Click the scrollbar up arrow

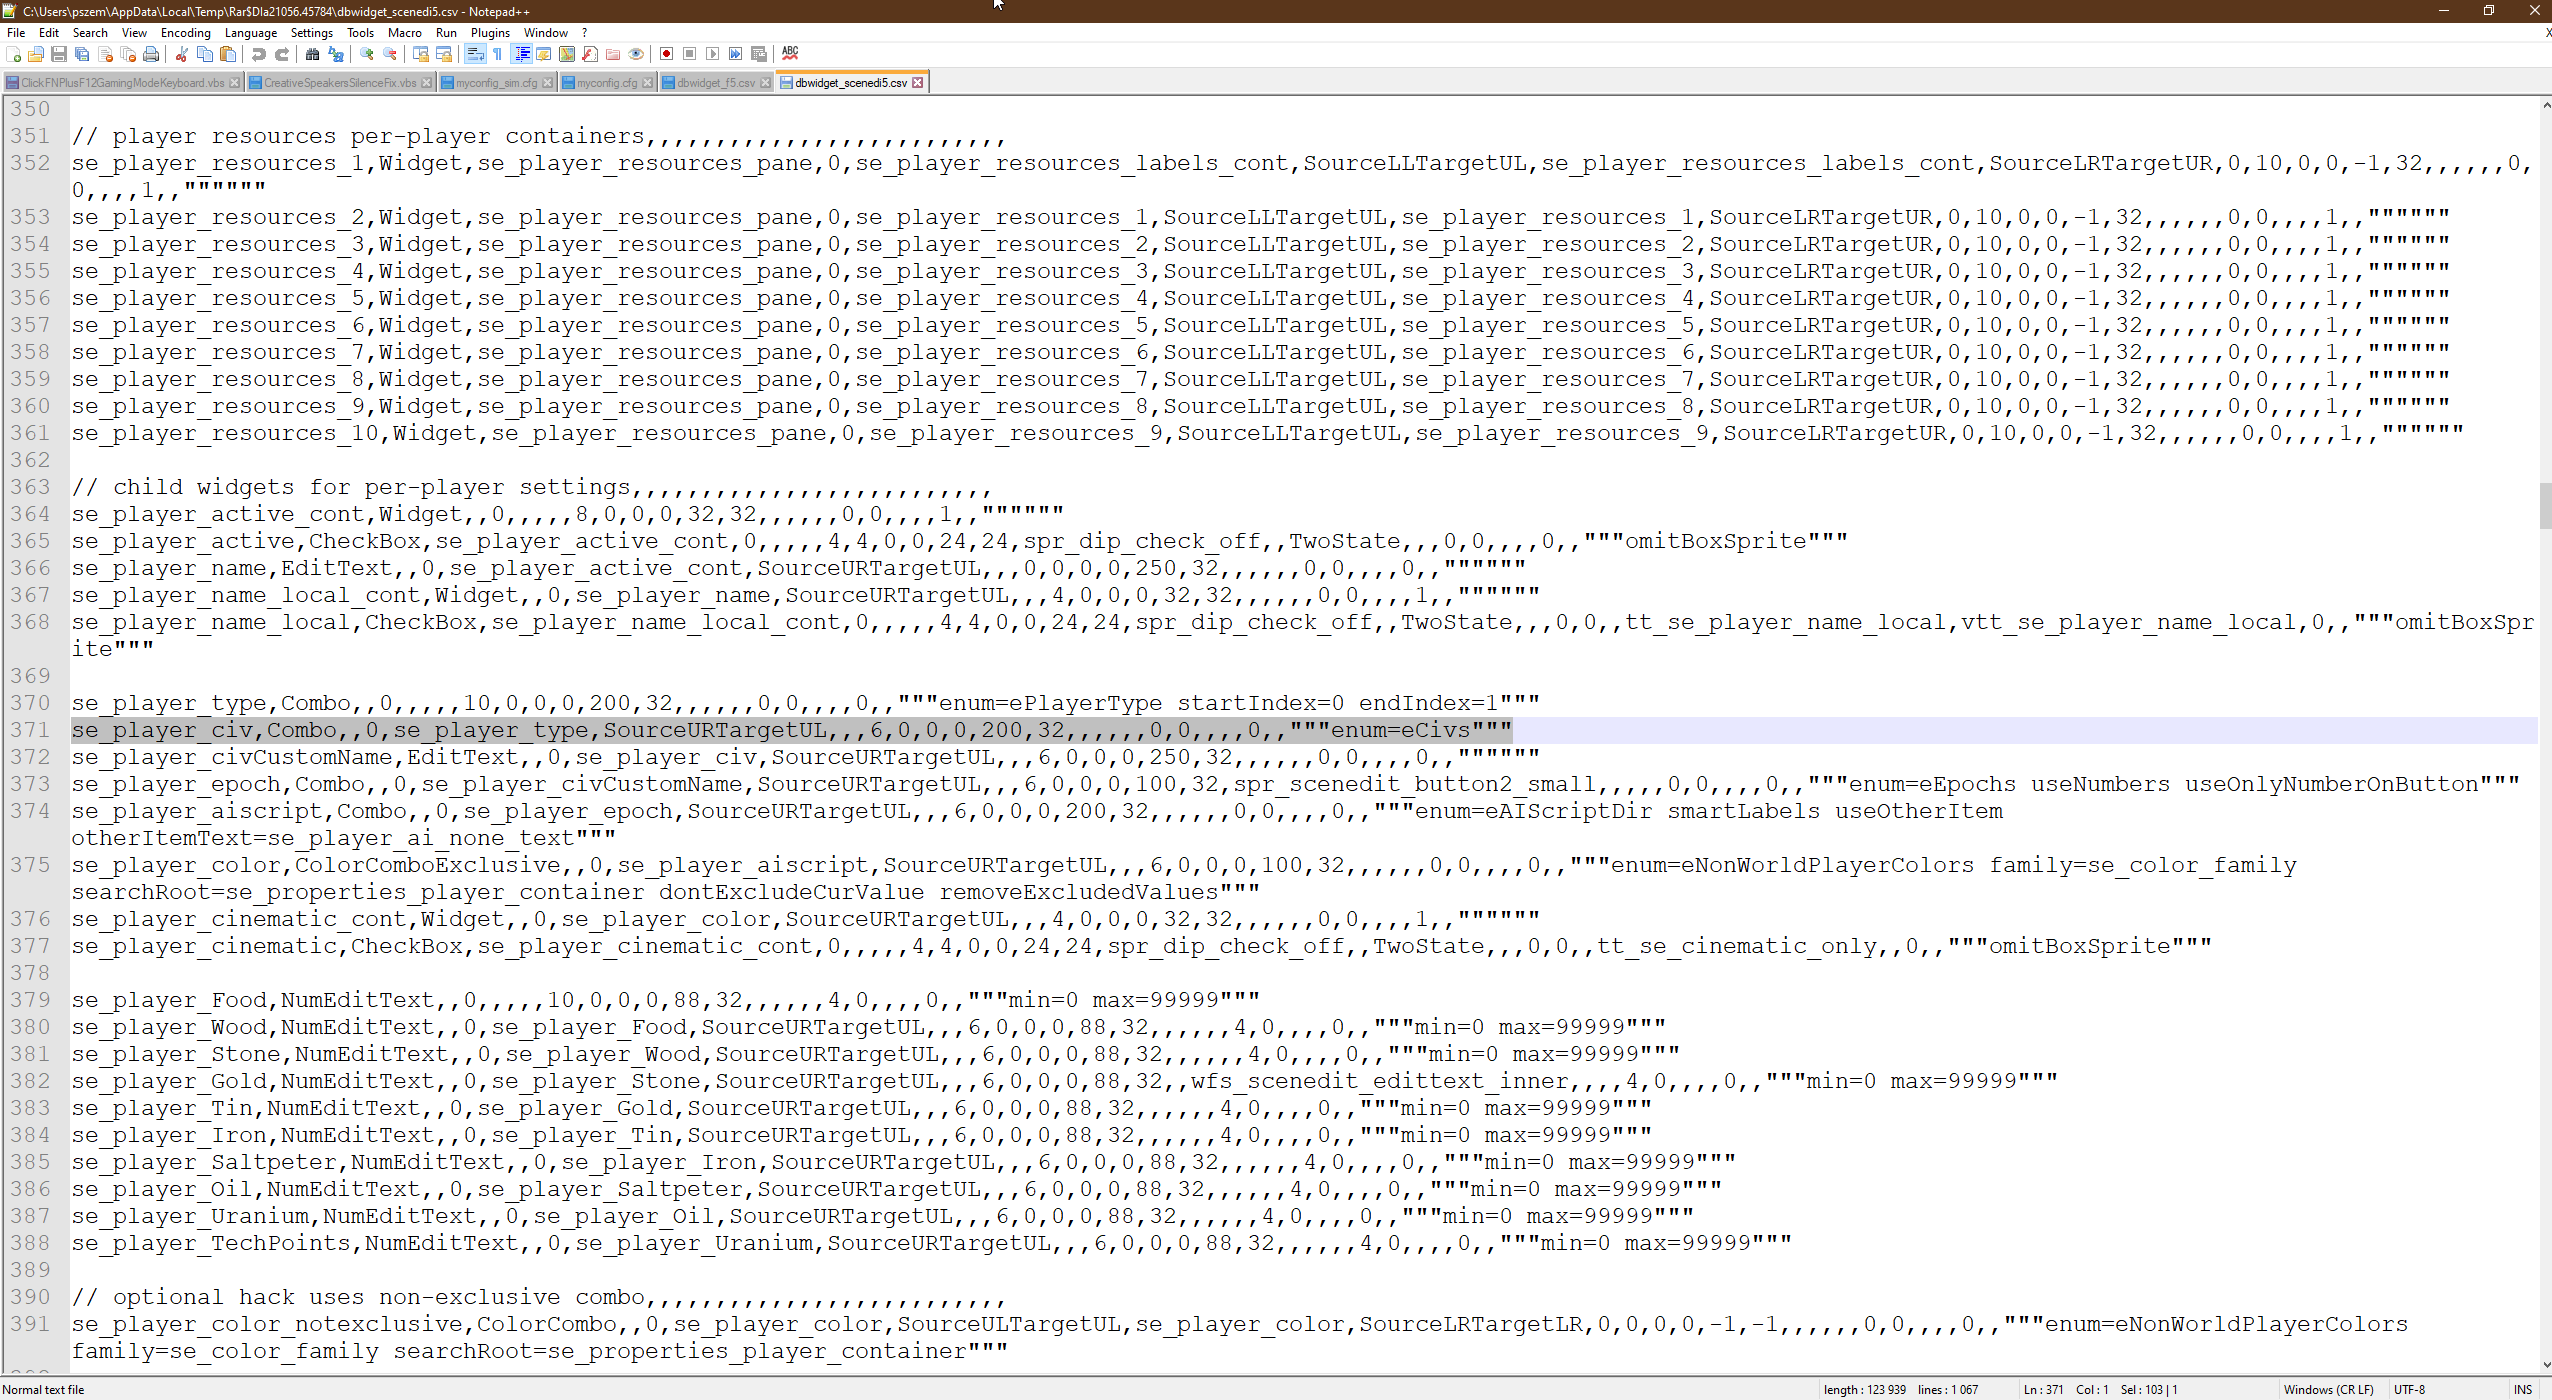pos(2545,104)
